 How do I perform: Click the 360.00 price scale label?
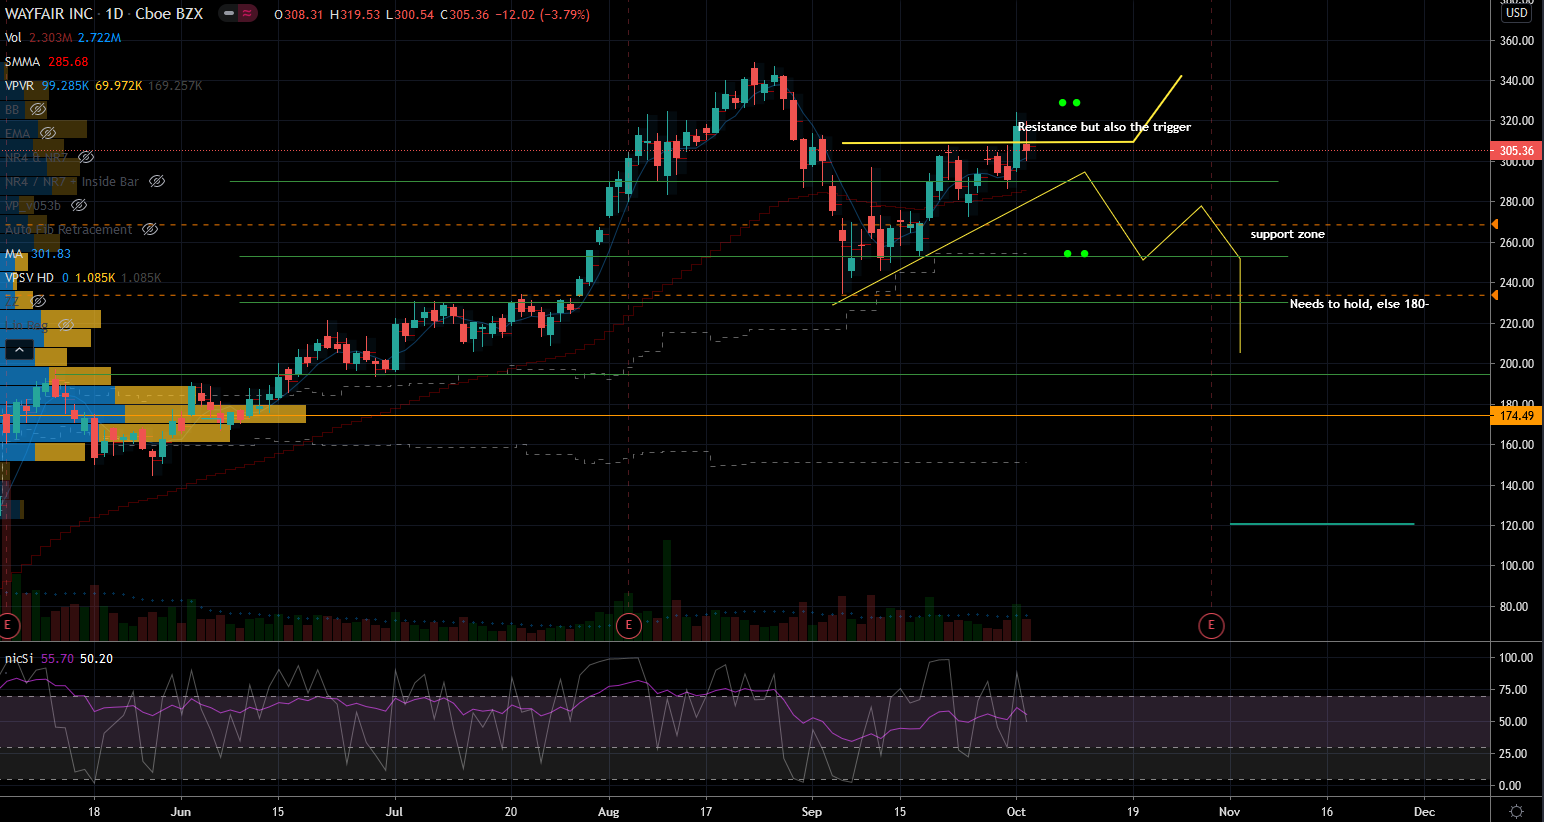pyautogui.click(x=1516, y=41)
